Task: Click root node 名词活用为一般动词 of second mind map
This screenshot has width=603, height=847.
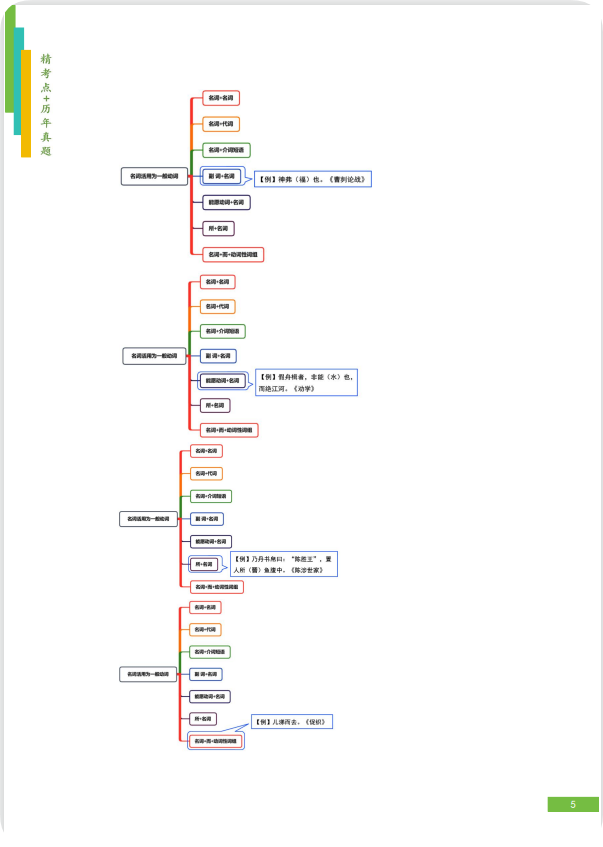Action: click(x=154, y=355)
